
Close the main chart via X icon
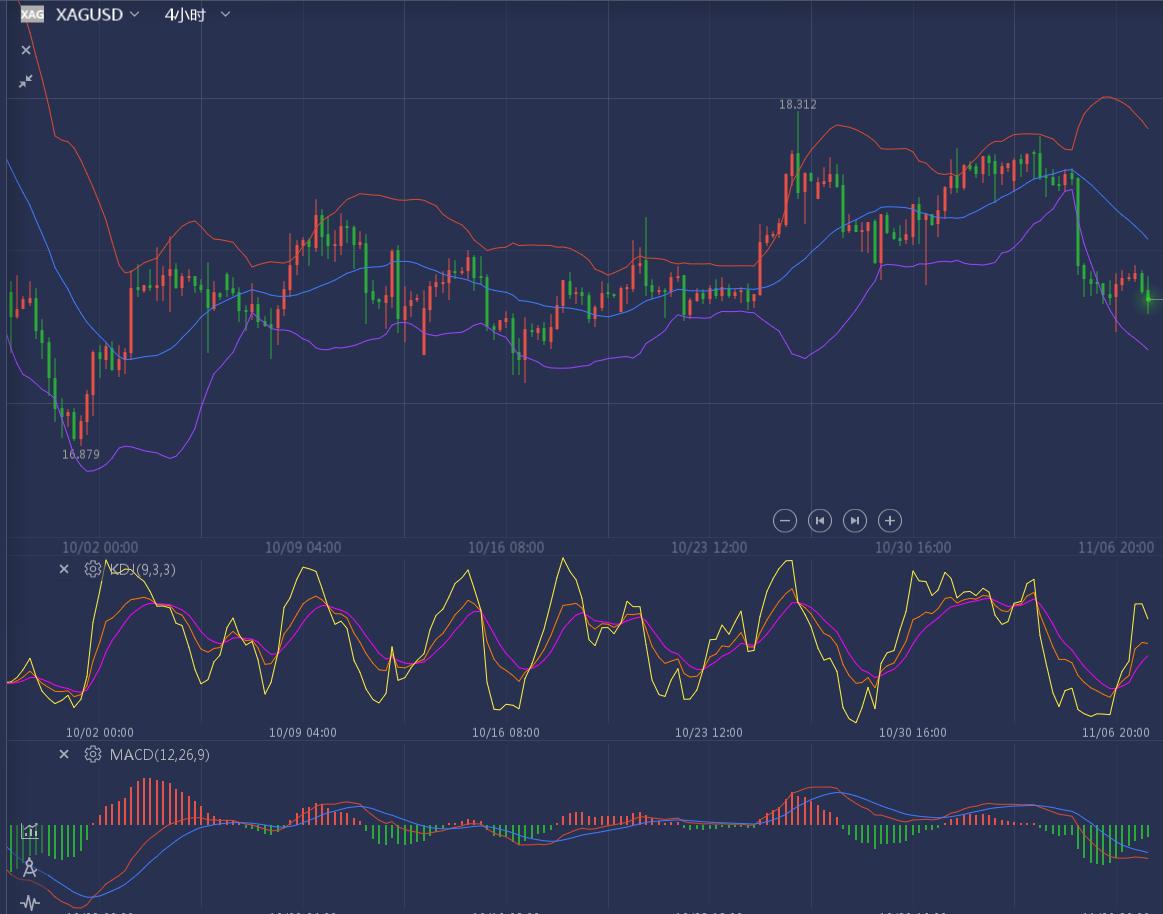(x=26, y=50)
